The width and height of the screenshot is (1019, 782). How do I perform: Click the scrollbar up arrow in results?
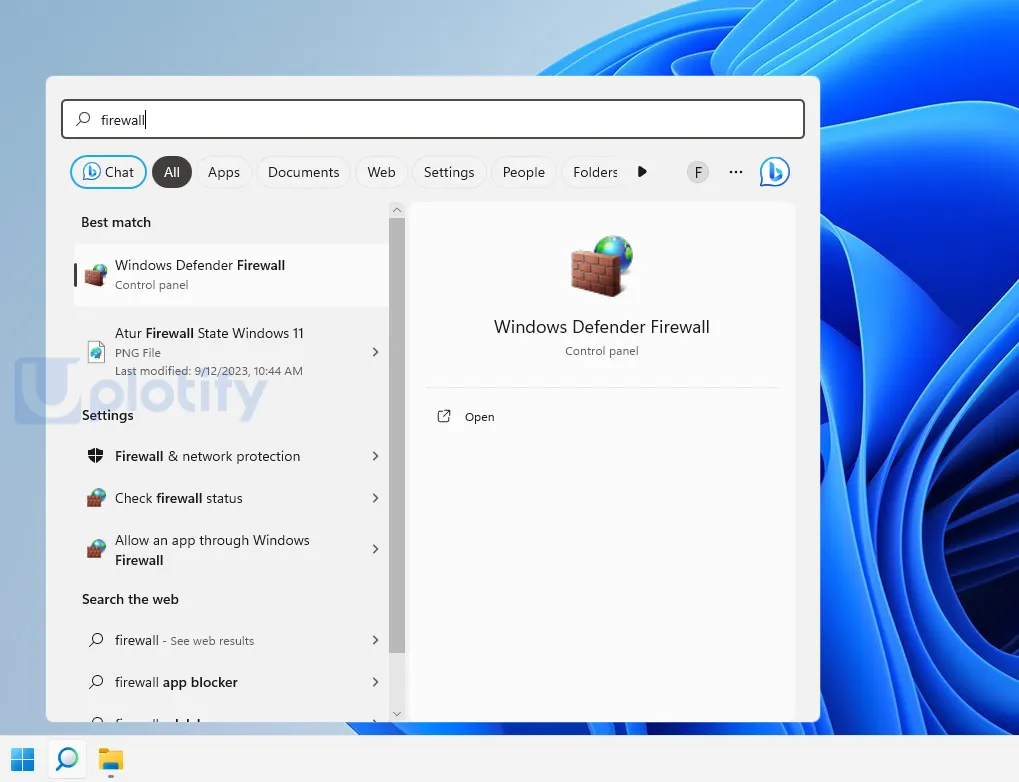pos(397,210)
